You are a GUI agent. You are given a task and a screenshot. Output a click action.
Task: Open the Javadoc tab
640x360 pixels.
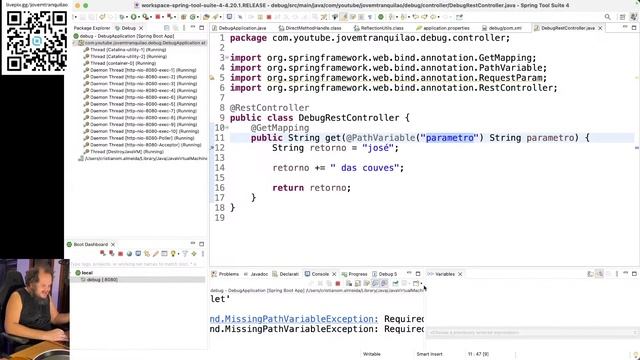pos(256,274)
